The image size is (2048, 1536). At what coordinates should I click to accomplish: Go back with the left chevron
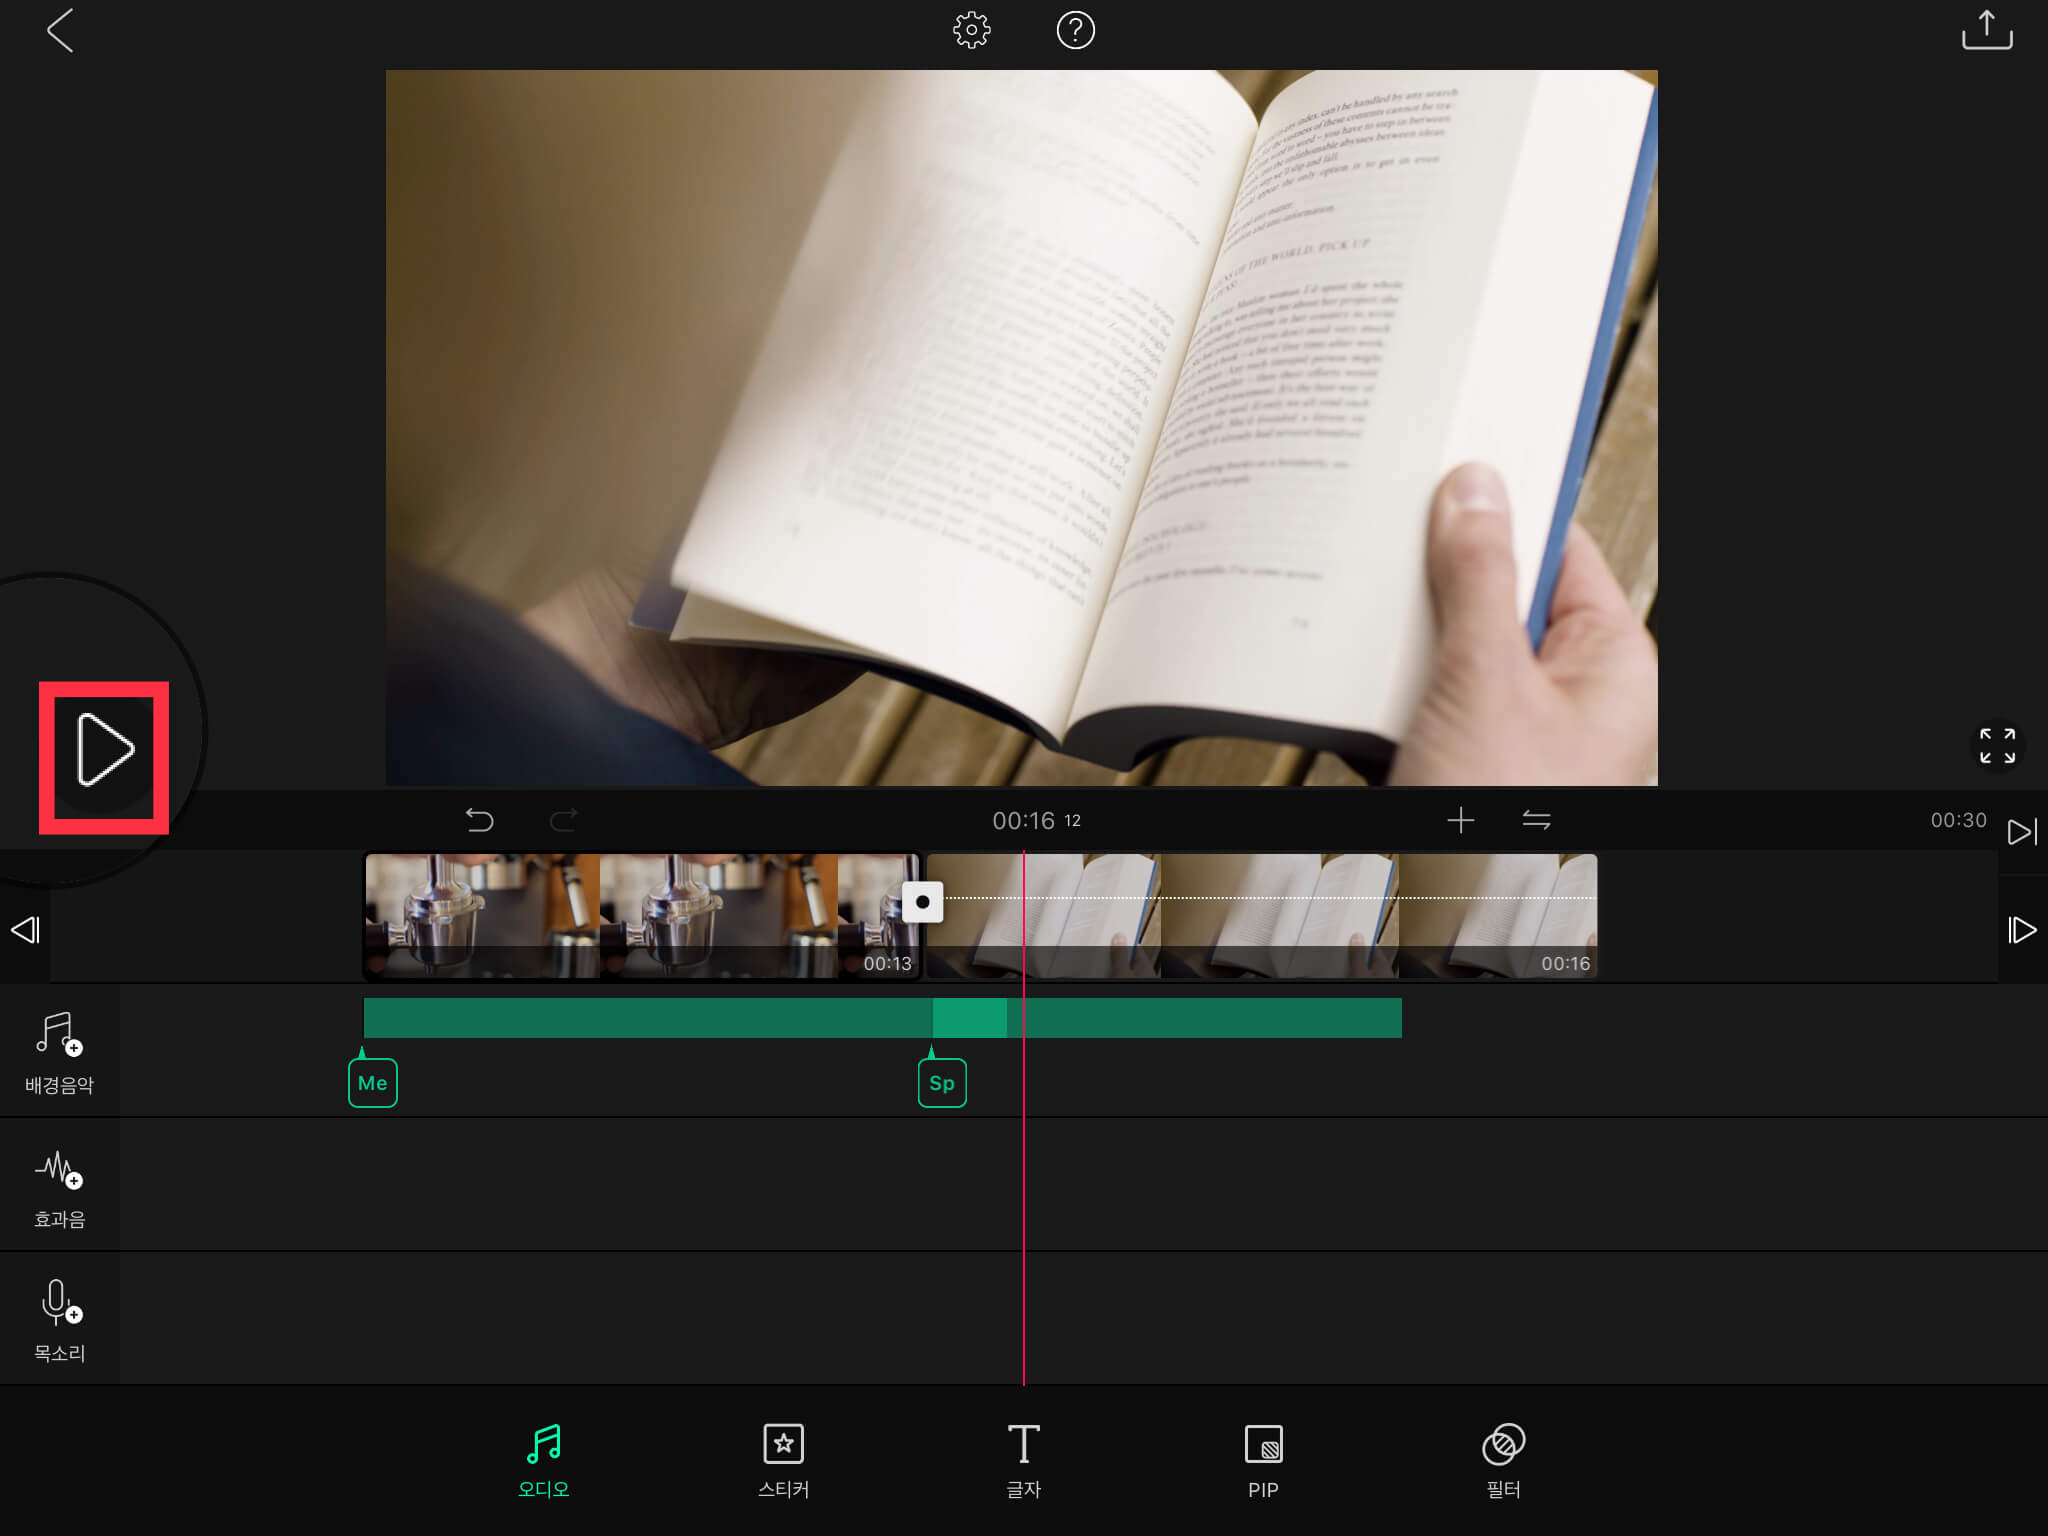pyautogui.click(x=60, y=30)
